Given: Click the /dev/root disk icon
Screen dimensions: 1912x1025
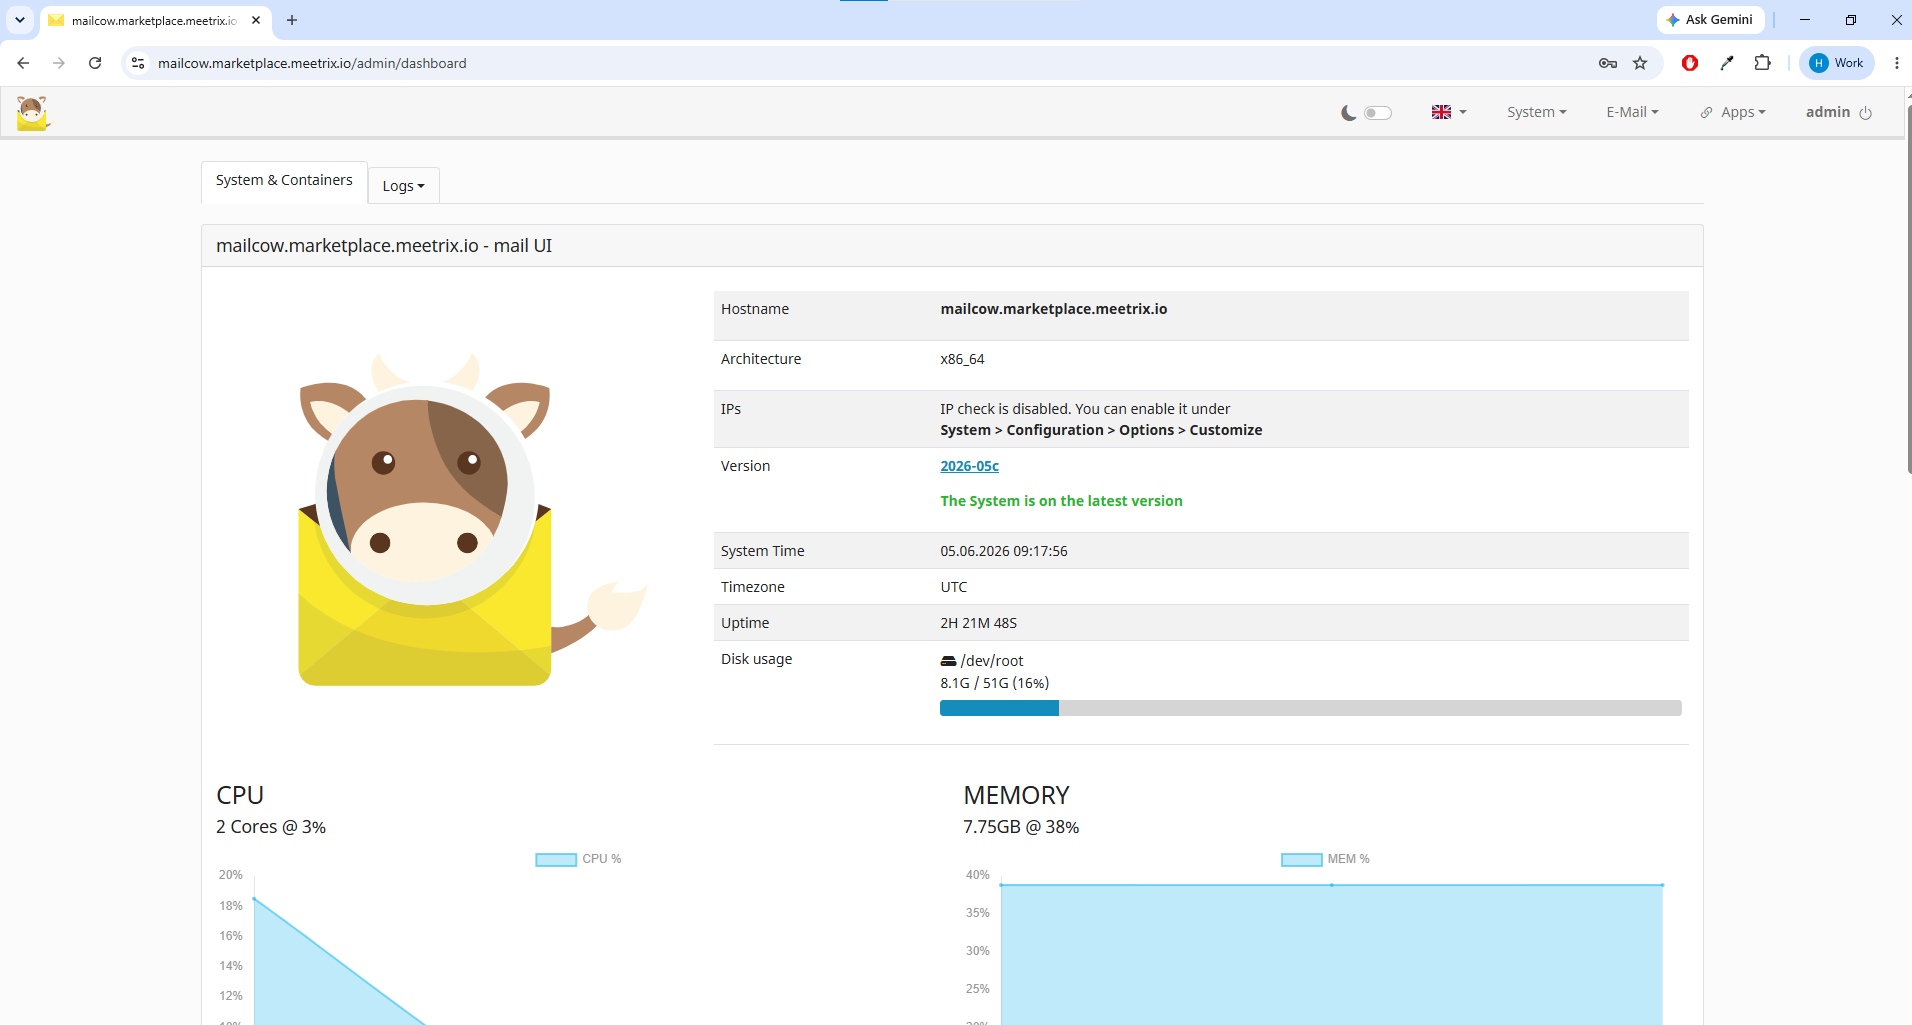Looking at the screenshot, I should pyautogui.click(x=948, y=661).
